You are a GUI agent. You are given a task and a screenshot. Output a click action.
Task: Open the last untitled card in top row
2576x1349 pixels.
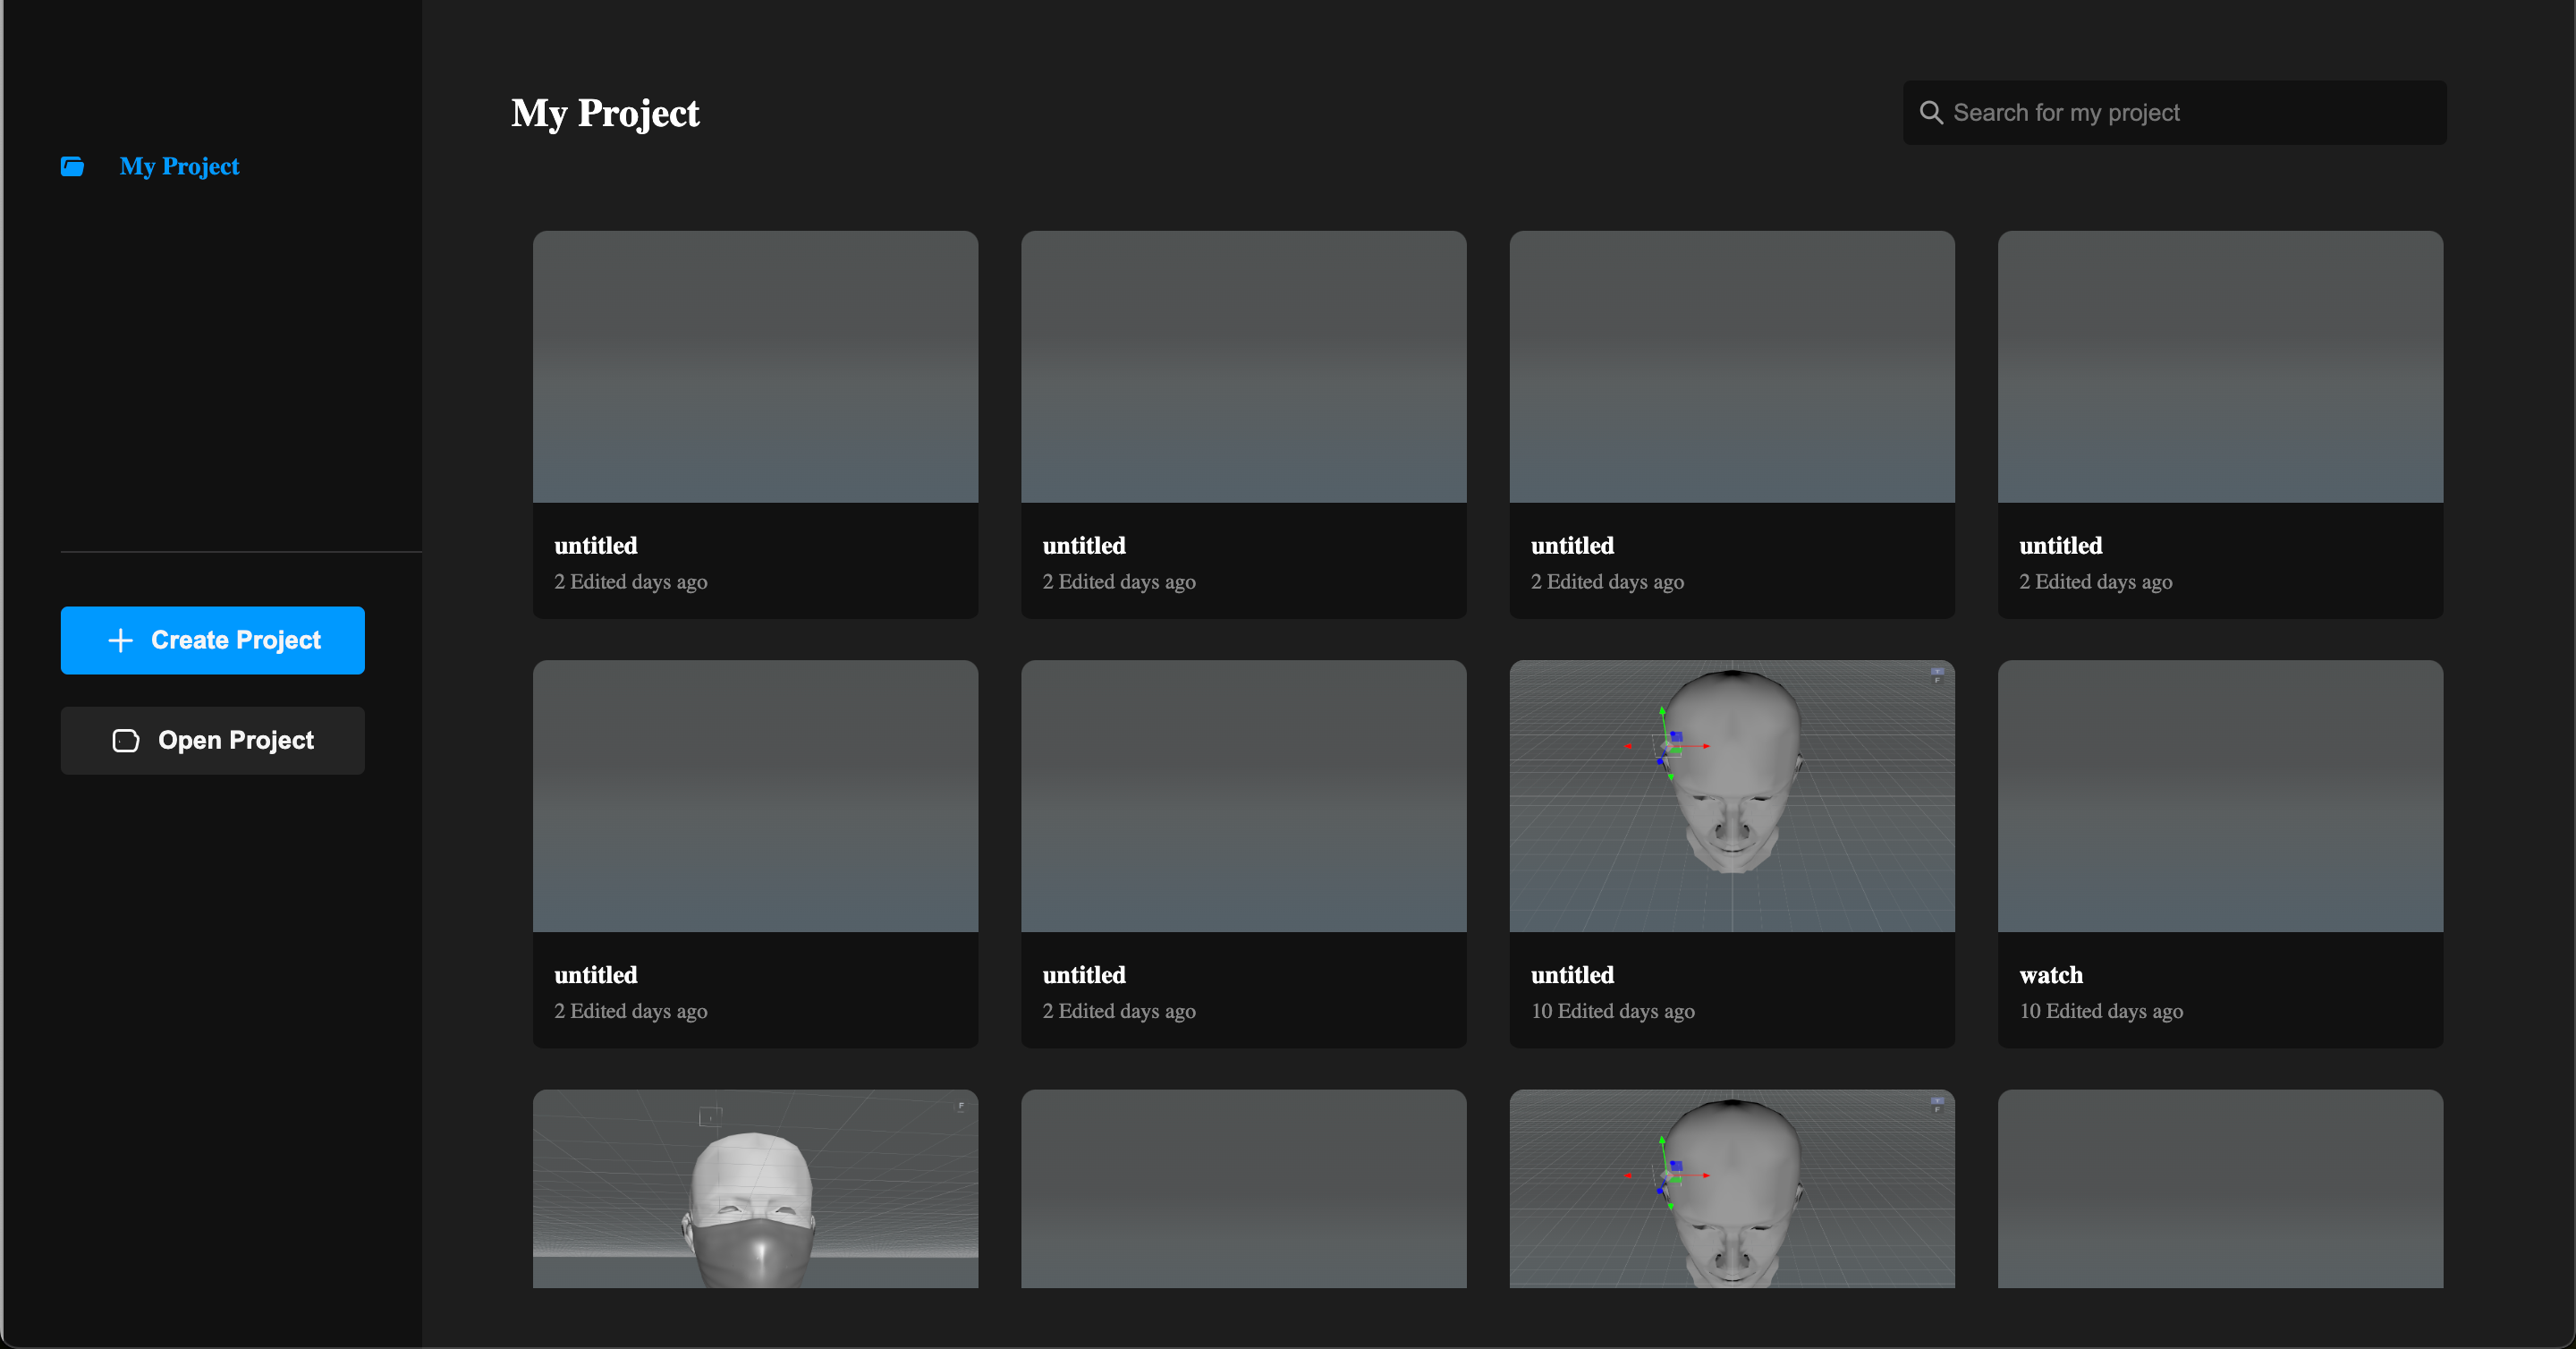(2220, 424)
